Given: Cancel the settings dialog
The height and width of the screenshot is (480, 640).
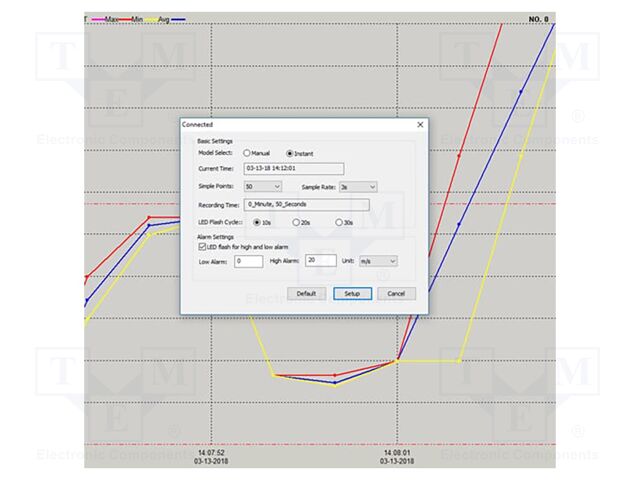Looking at the screenshot, I should point(396,294).
